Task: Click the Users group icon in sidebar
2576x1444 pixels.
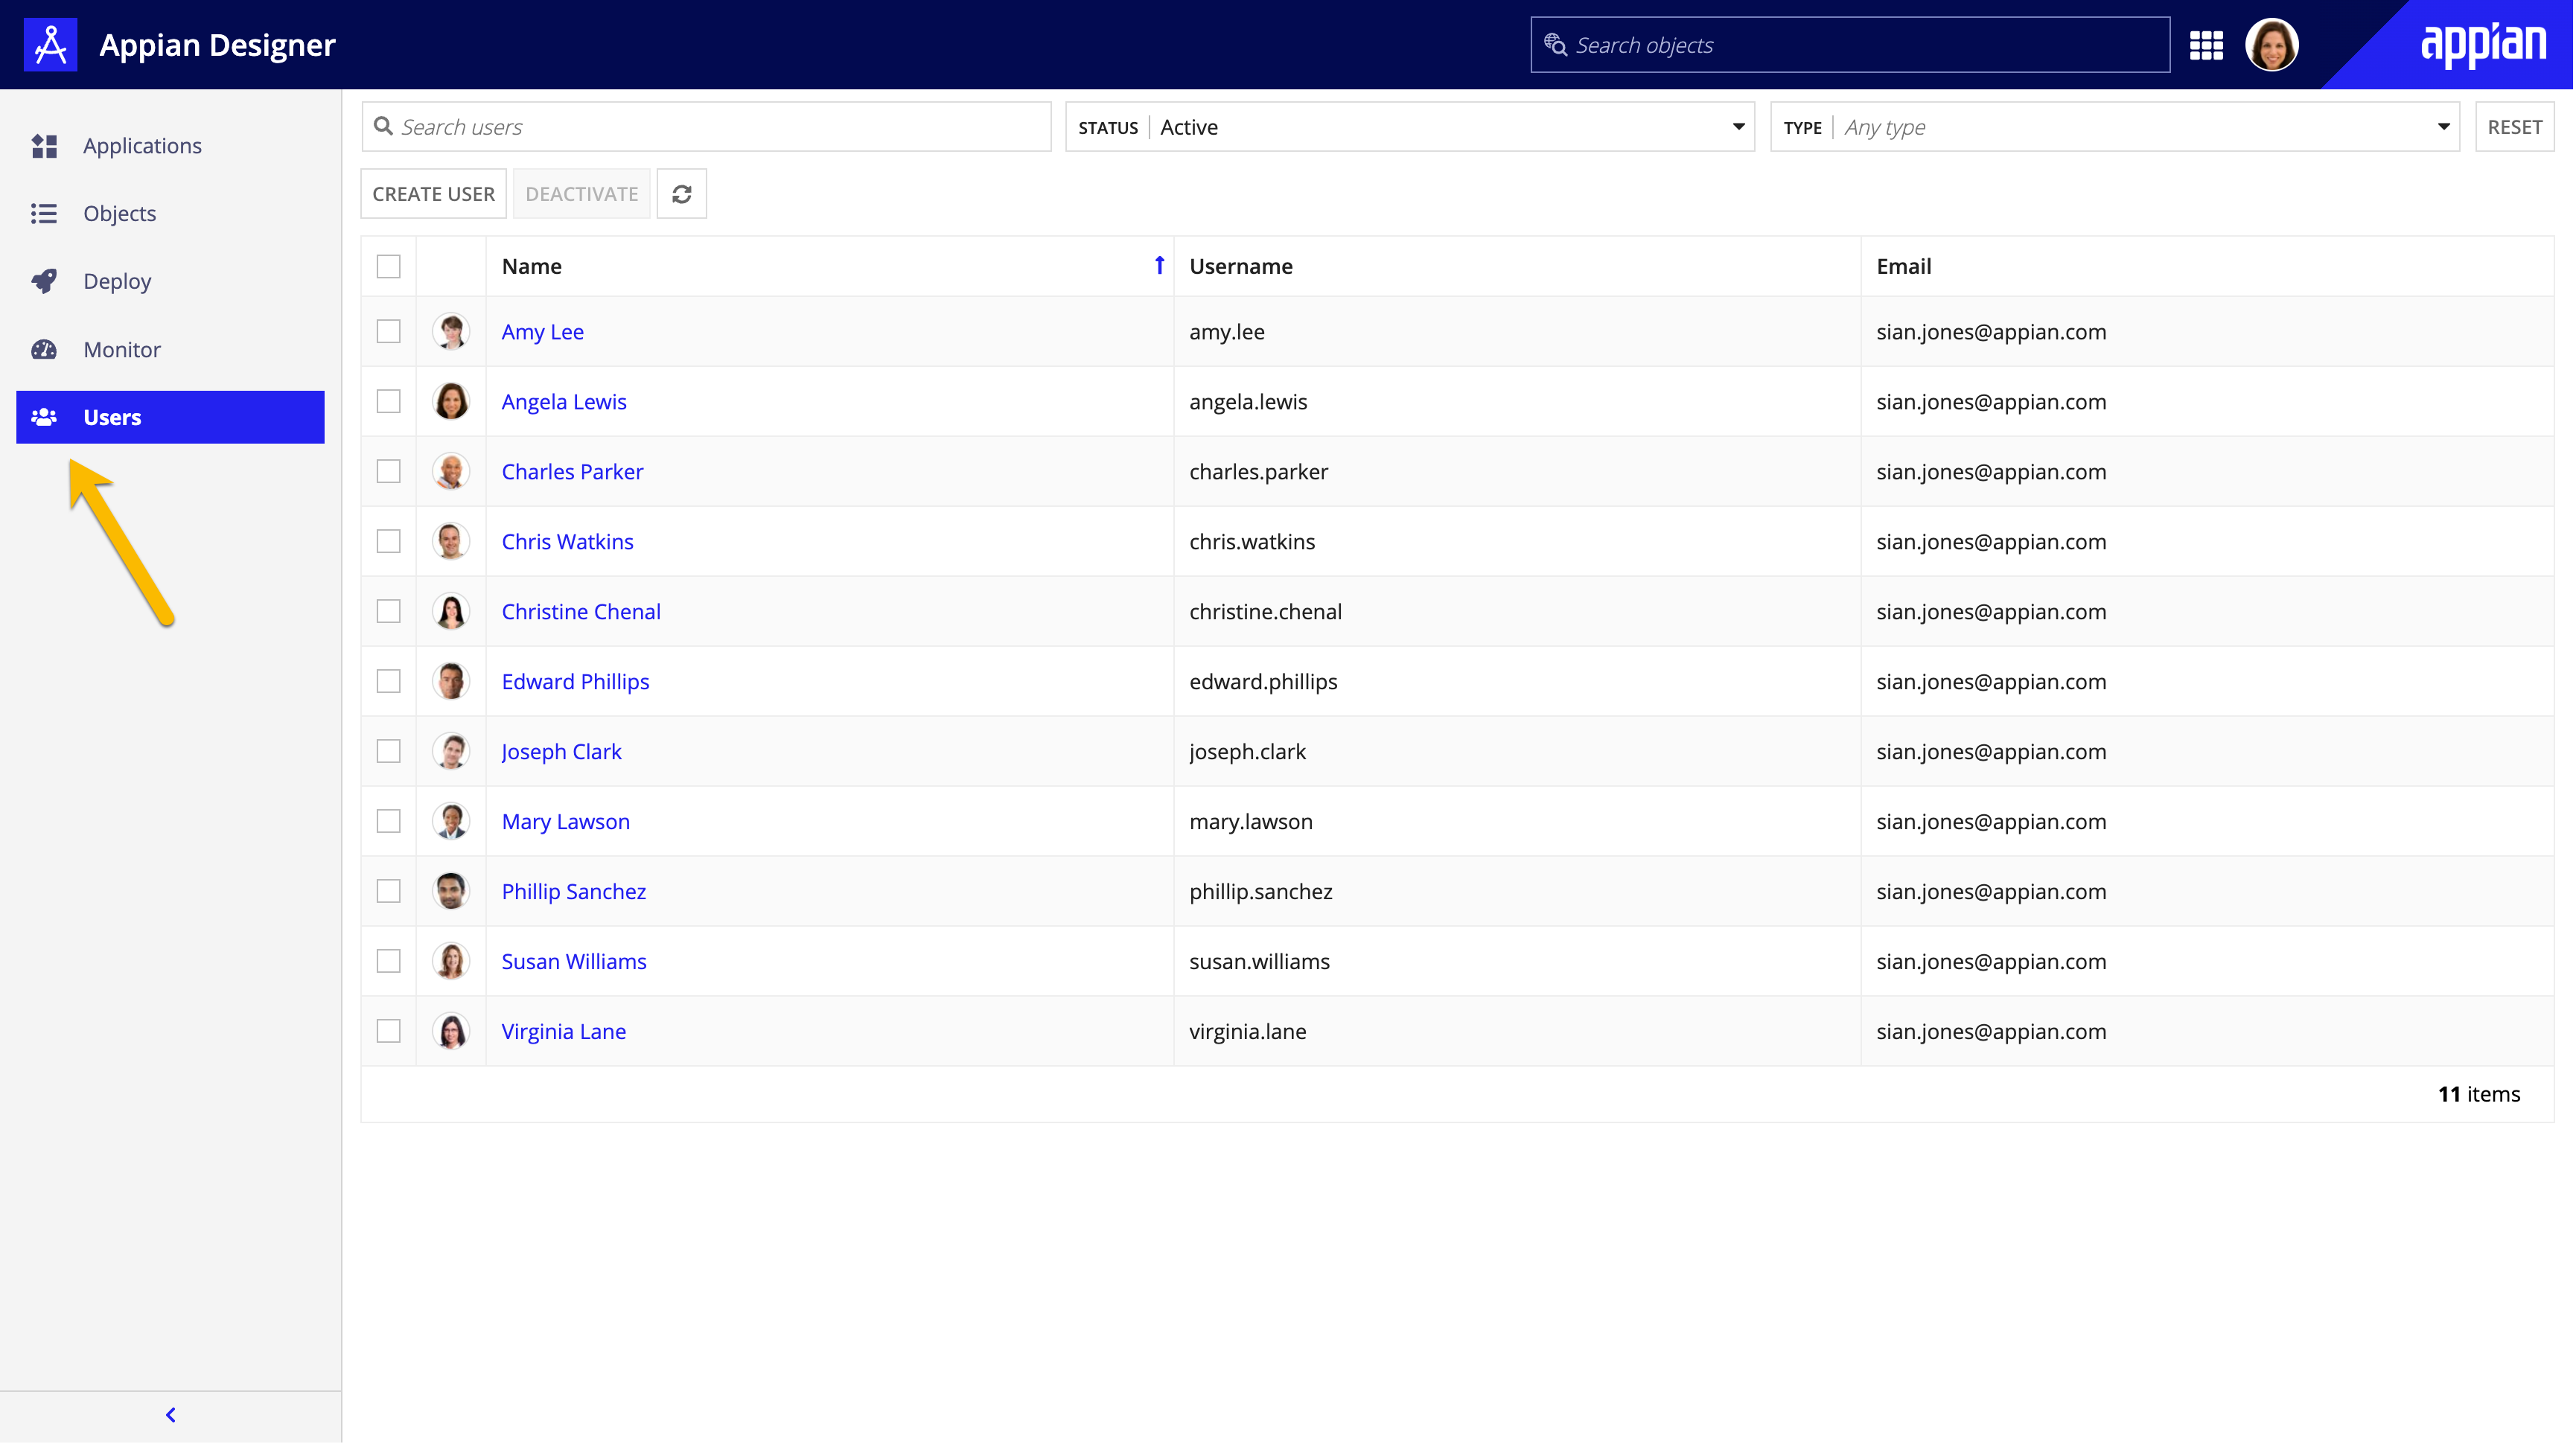Action: click(x=44, y=417)
